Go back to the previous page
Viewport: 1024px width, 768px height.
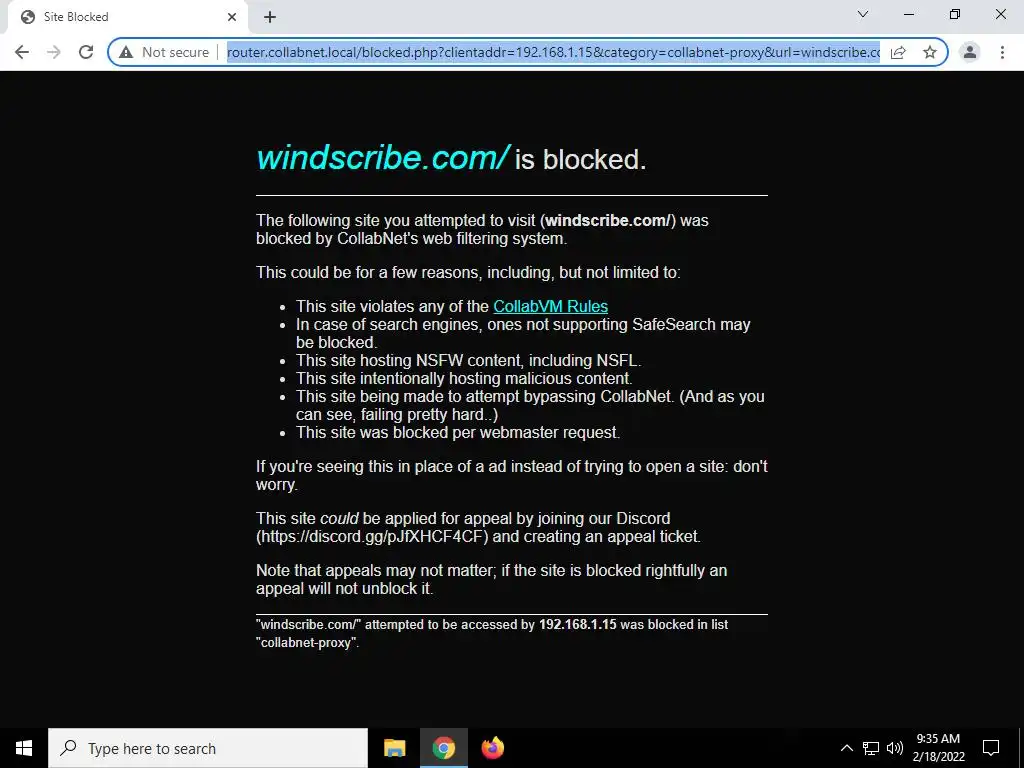tap(22, 52)
